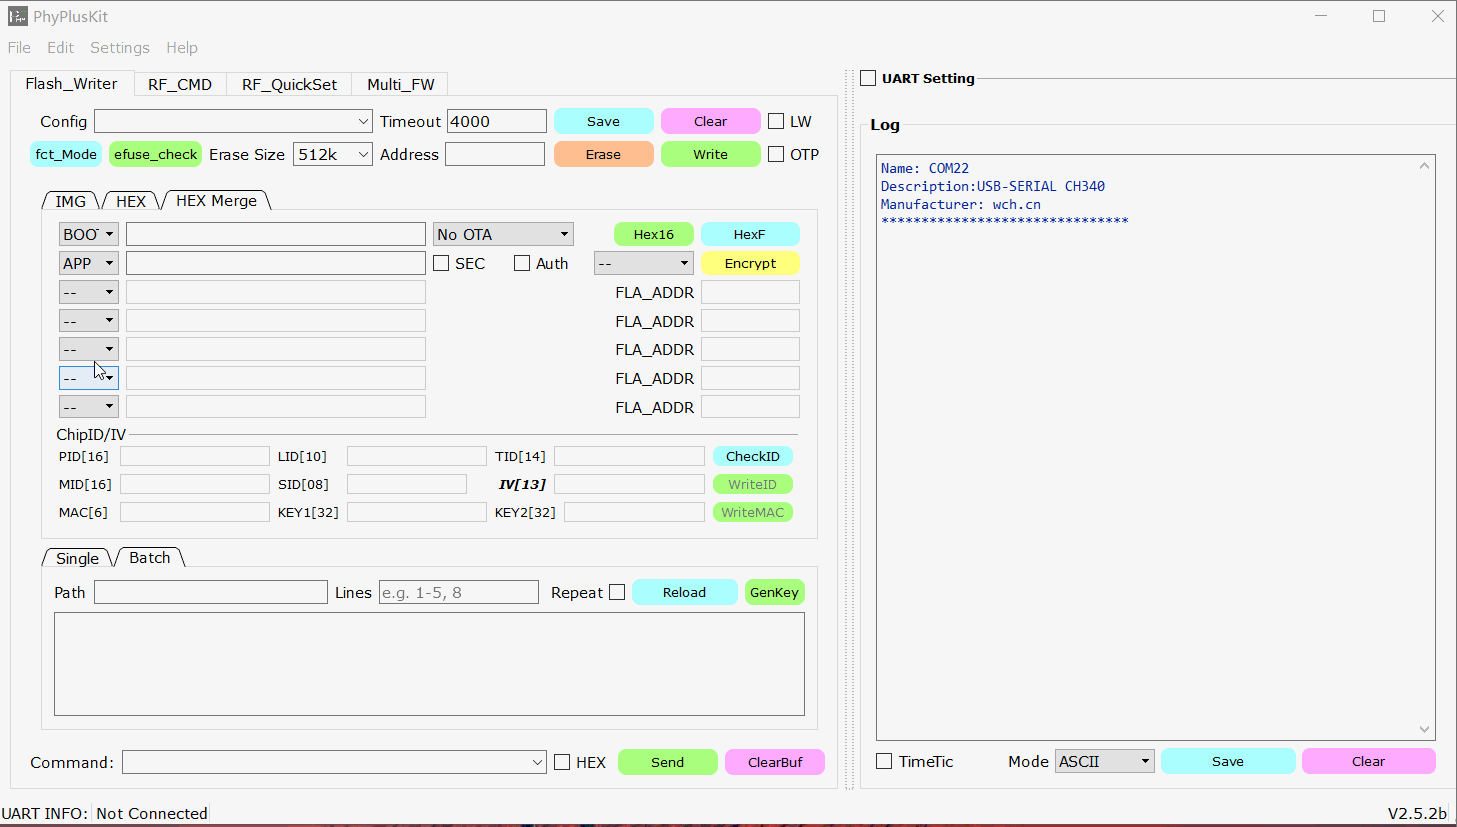Click the GenKey button
The image size is (1457, 827).
[x=774, y=592]
